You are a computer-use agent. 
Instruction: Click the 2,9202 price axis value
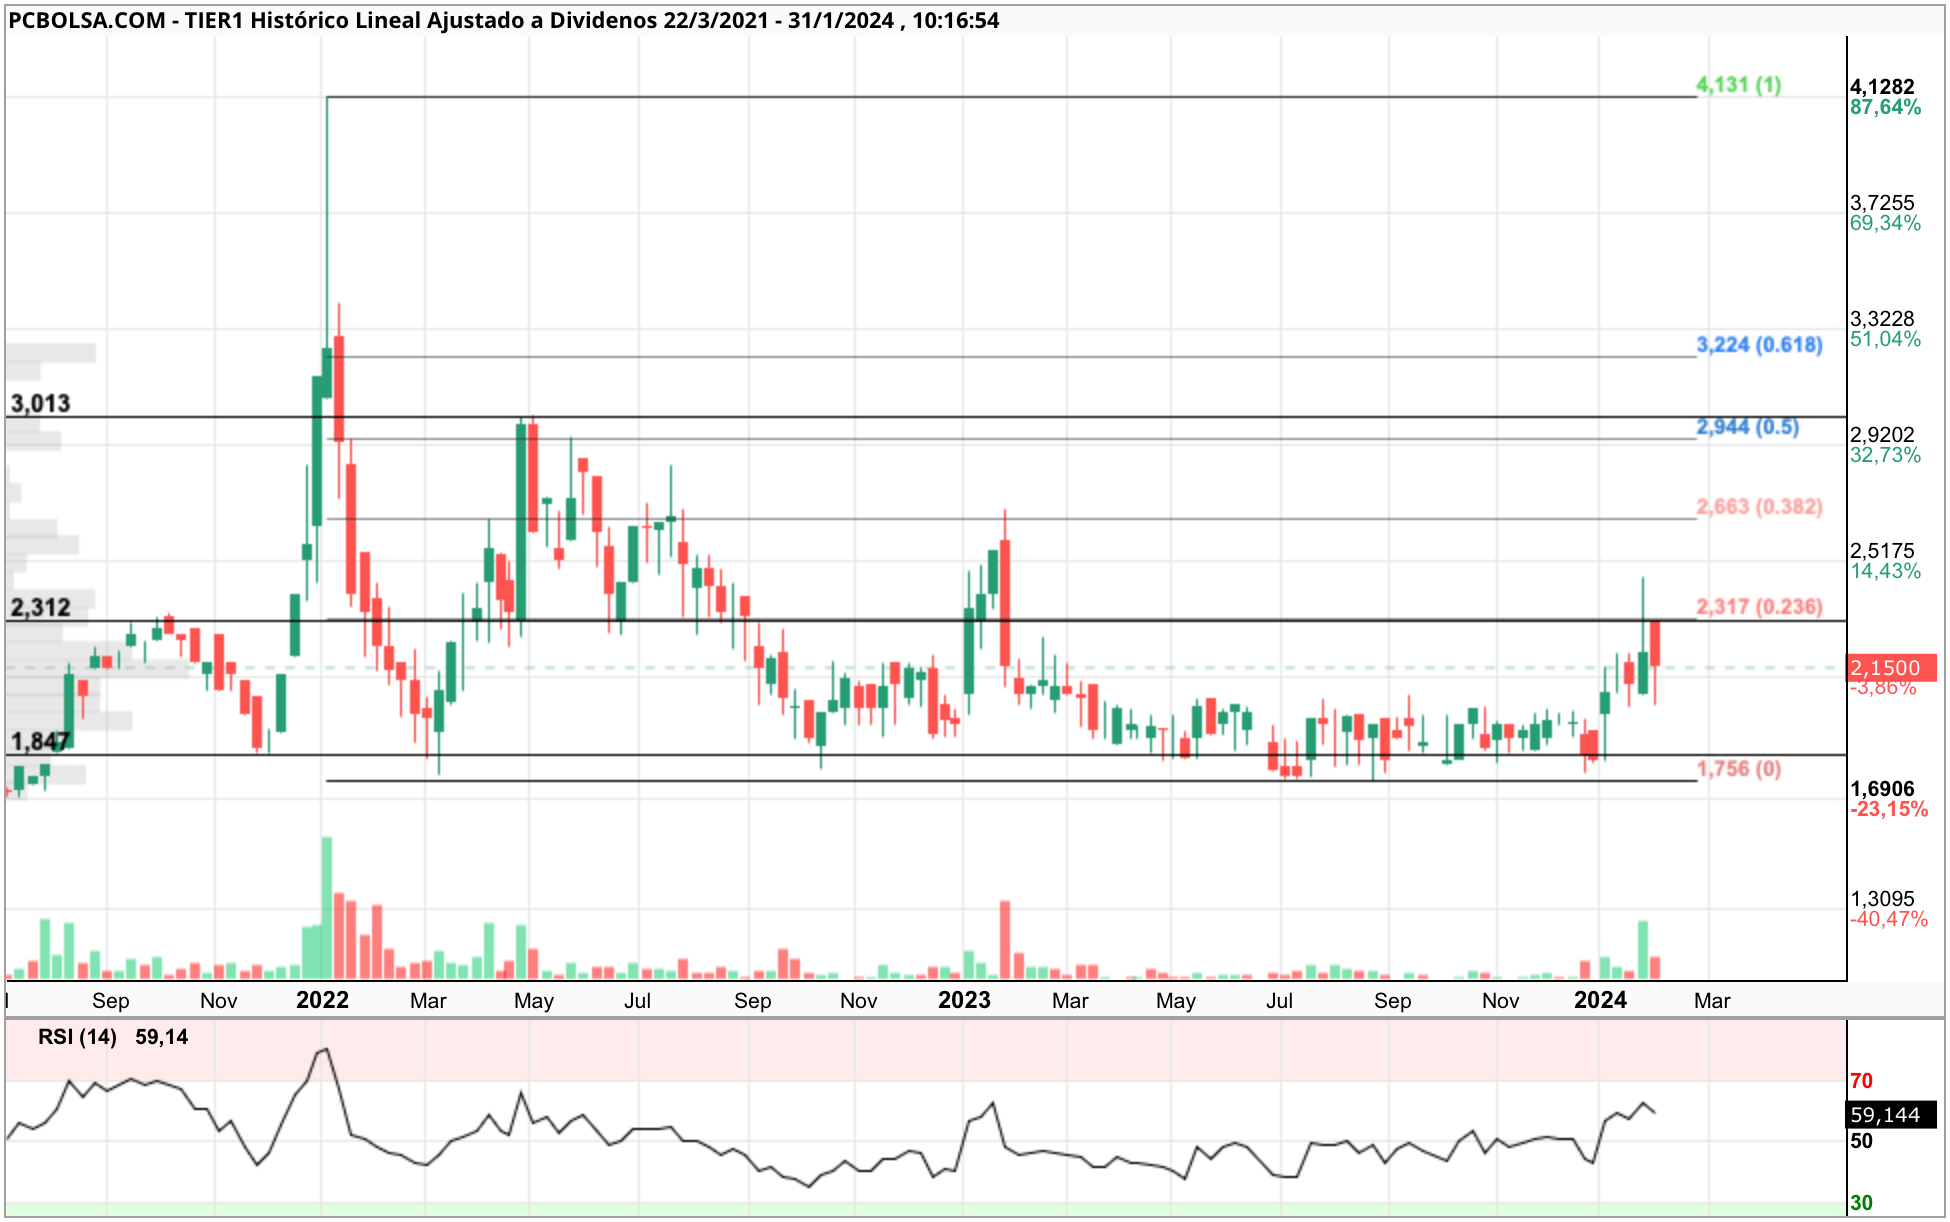point(1882,435)
